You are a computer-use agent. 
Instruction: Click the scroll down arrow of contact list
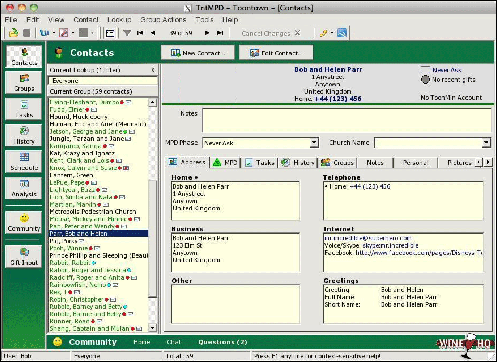(152, 328)
